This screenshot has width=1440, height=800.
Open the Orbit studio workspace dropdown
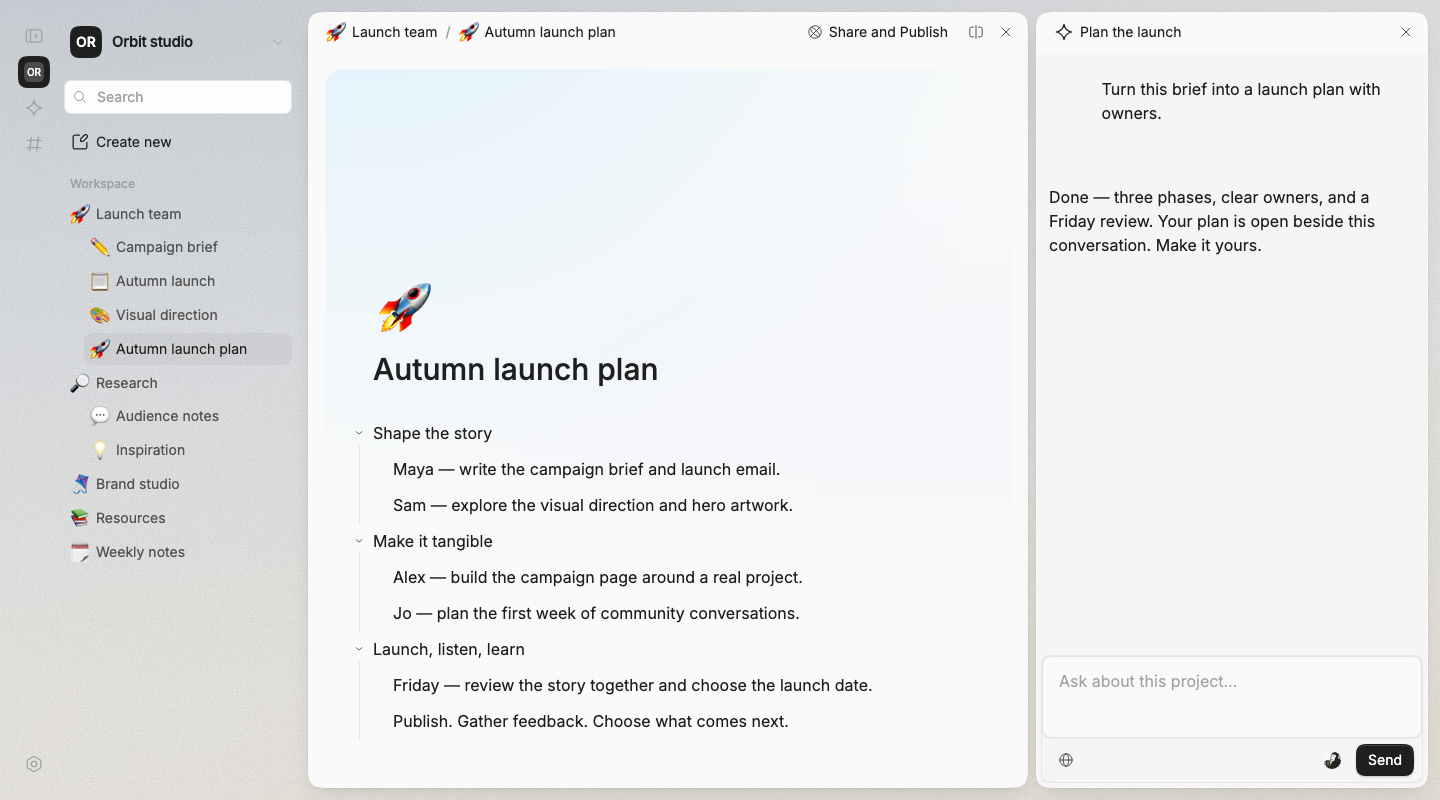pos(278,42)
